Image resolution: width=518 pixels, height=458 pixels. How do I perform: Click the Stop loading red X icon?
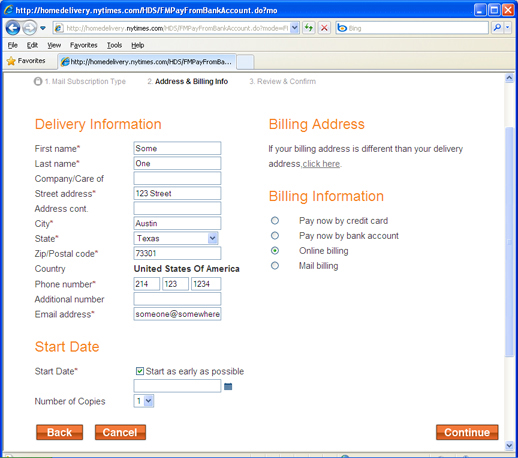[324, 28]
